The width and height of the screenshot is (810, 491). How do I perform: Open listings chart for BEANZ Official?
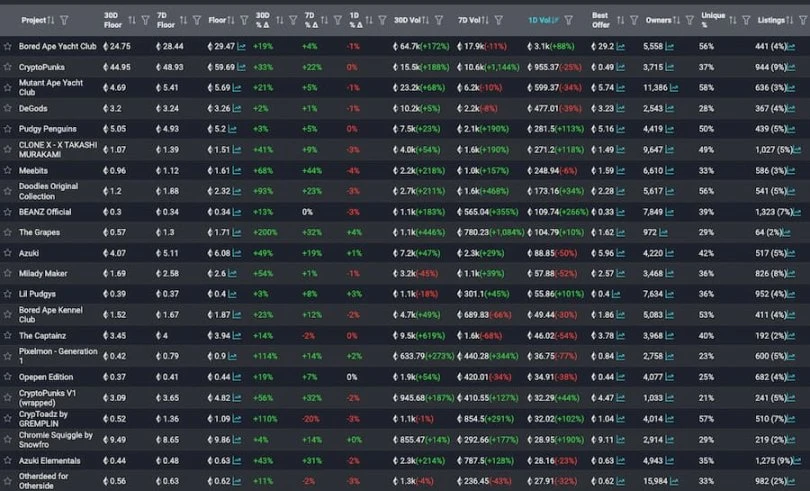click(799, 212)
